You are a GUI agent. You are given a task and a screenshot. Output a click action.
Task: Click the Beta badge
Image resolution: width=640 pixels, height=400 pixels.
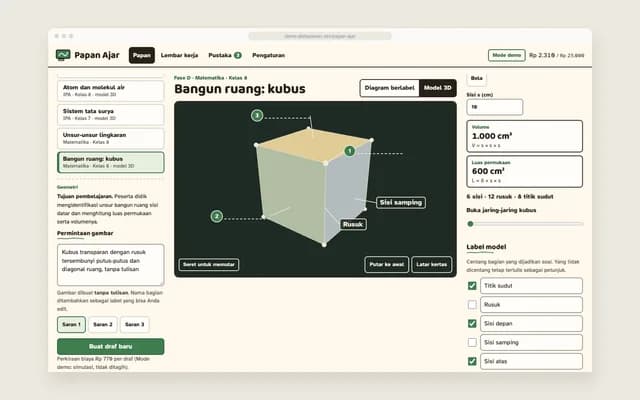pyautogui.click(x=476, y=78)
